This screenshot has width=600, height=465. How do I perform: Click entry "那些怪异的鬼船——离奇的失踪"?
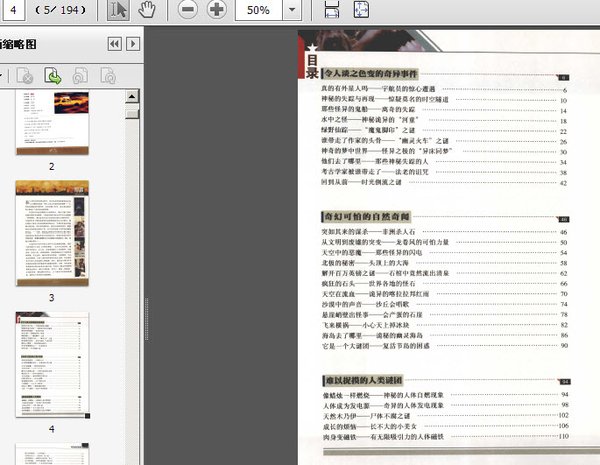coord(368,109)
